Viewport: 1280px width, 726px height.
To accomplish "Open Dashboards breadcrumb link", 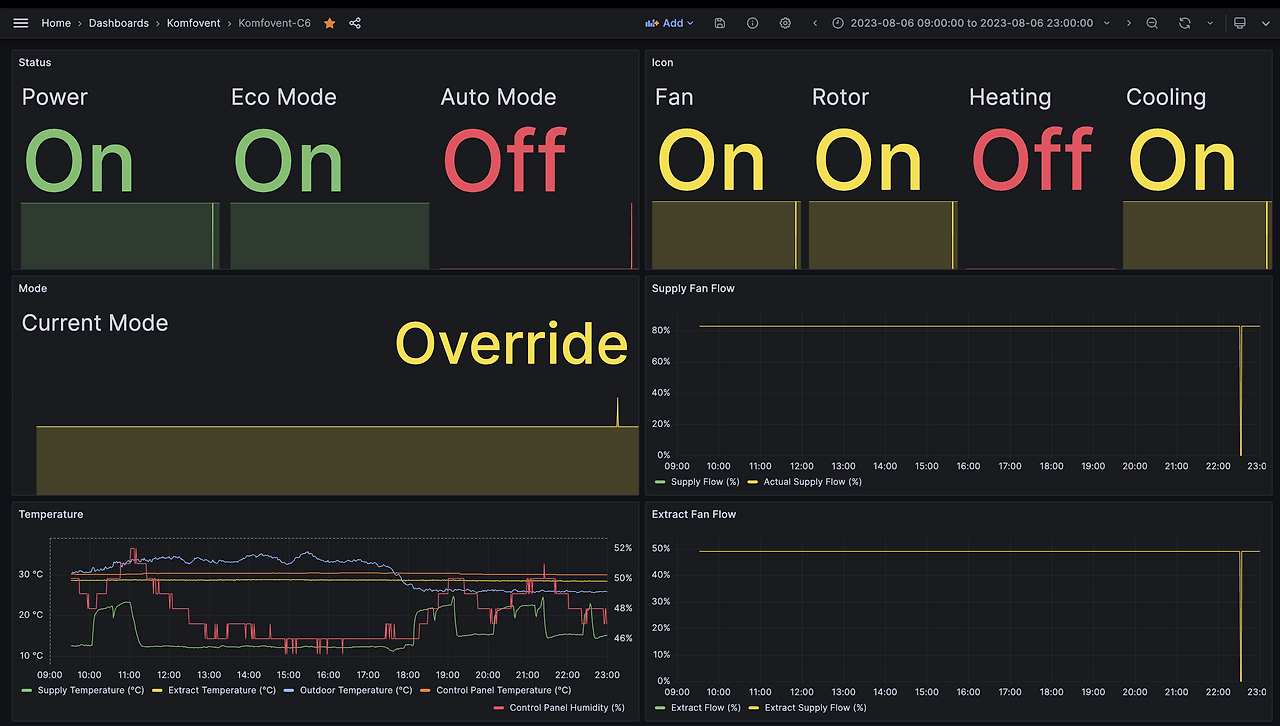I will click(119, 23).
